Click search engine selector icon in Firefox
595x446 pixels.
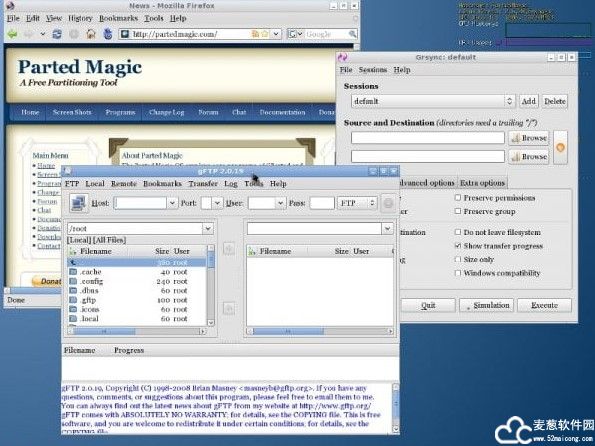[x=294, y=34]
